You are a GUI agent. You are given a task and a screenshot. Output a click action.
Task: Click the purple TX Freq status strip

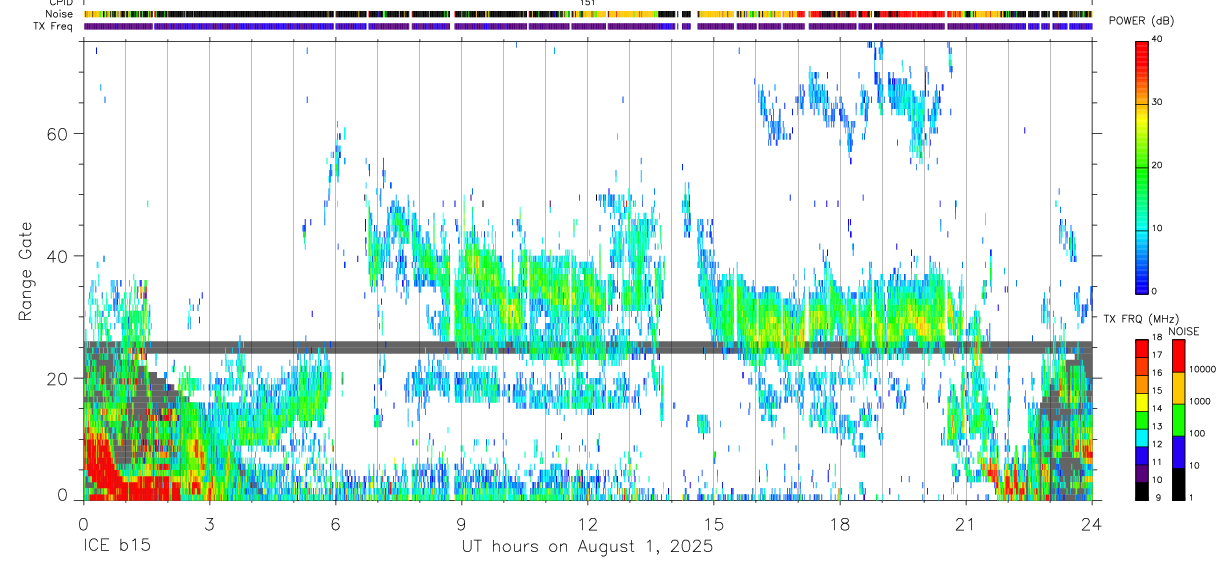pyautogui.click(x=588, y=26)
